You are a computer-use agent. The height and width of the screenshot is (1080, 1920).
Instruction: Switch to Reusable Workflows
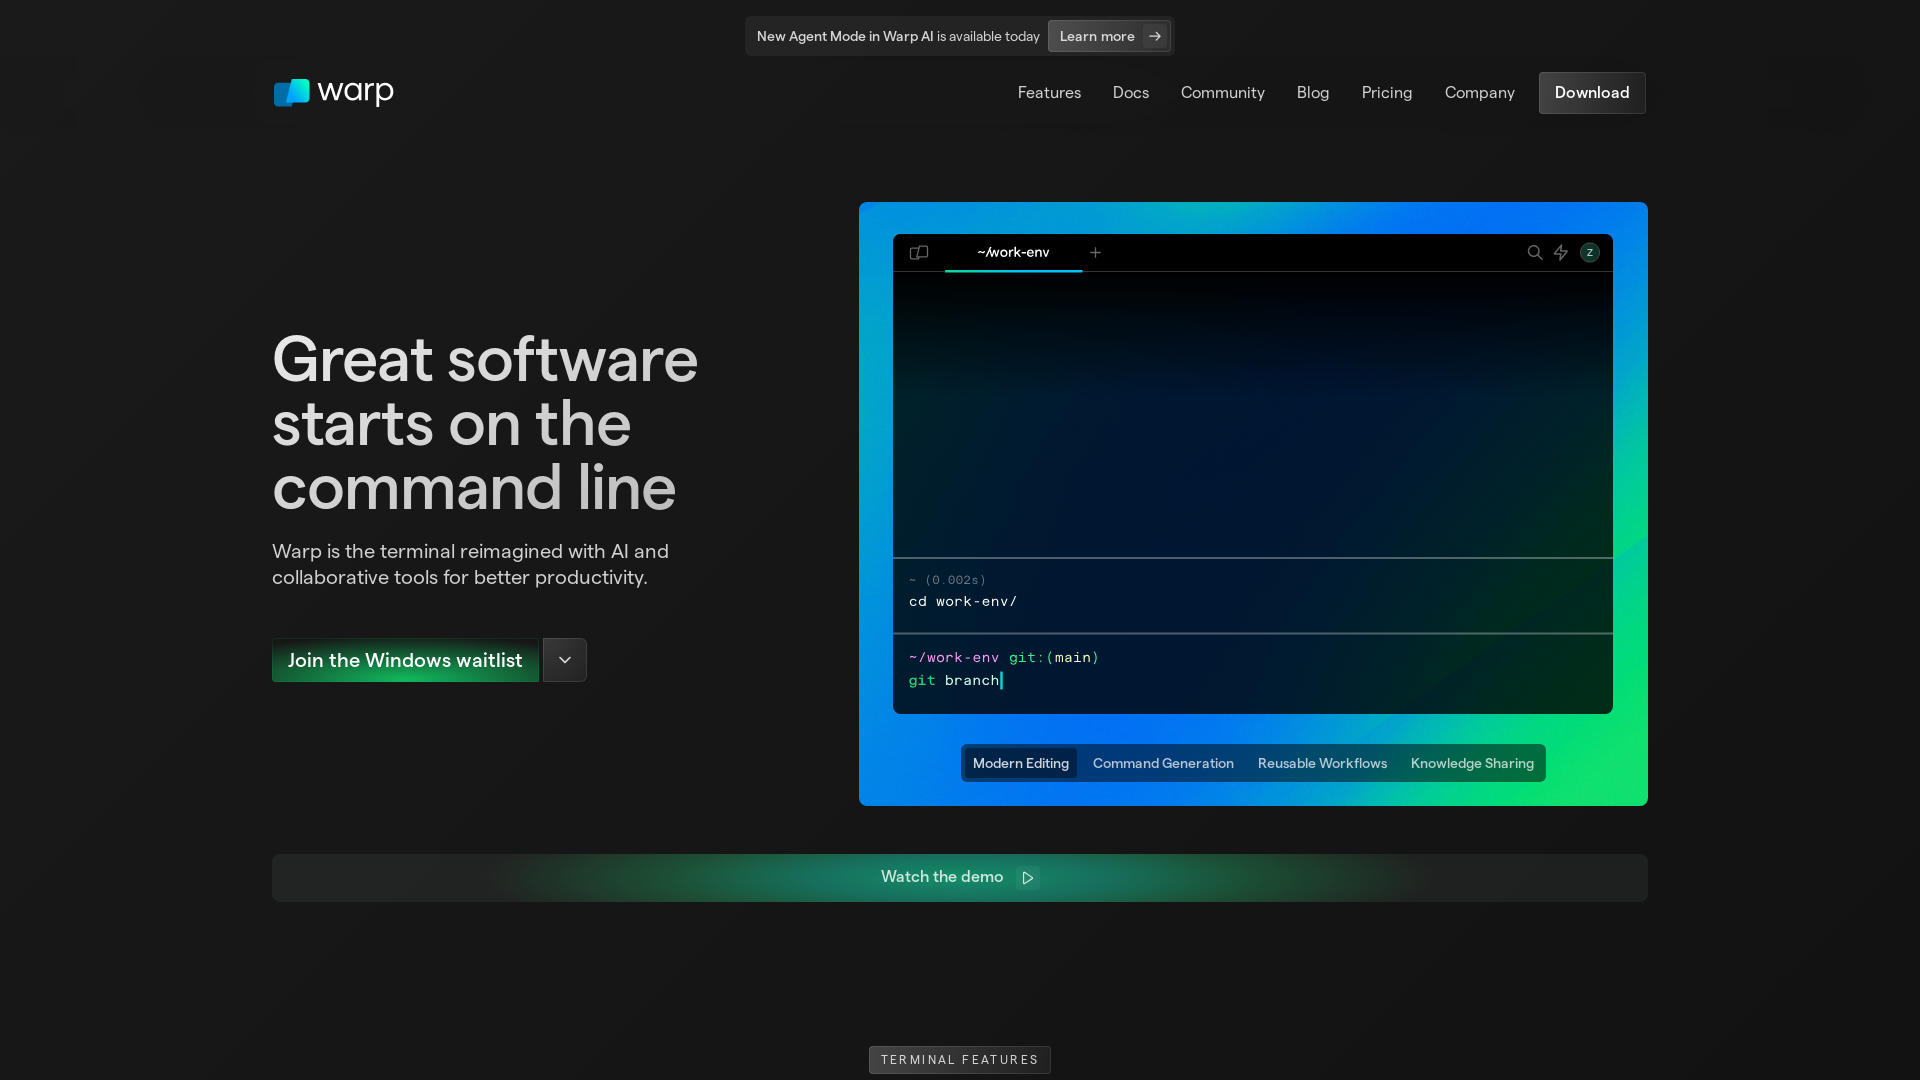pos(1322,763)
